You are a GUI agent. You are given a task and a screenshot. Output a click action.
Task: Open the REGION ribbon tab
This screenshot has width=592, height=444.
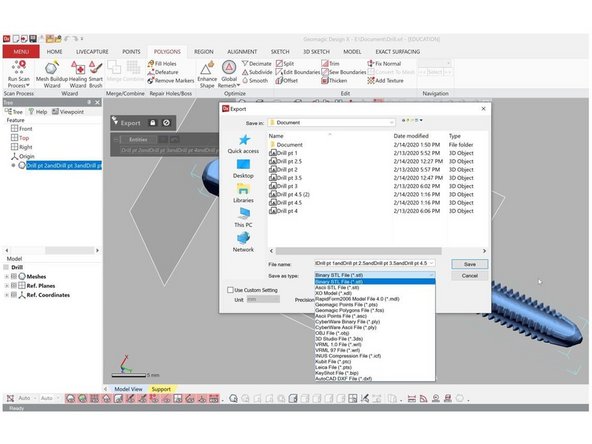(204, 51)
